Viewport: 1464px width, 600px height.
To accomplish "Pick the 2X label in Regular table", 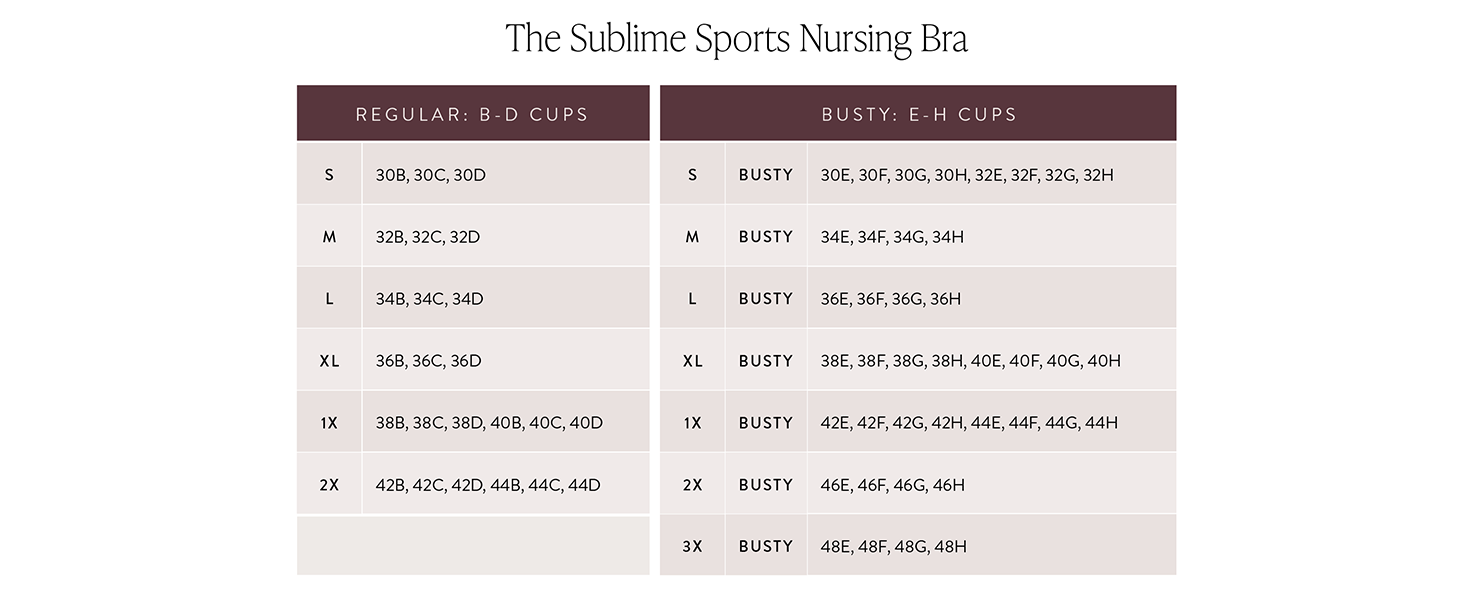I will click(x=329, y=485).
